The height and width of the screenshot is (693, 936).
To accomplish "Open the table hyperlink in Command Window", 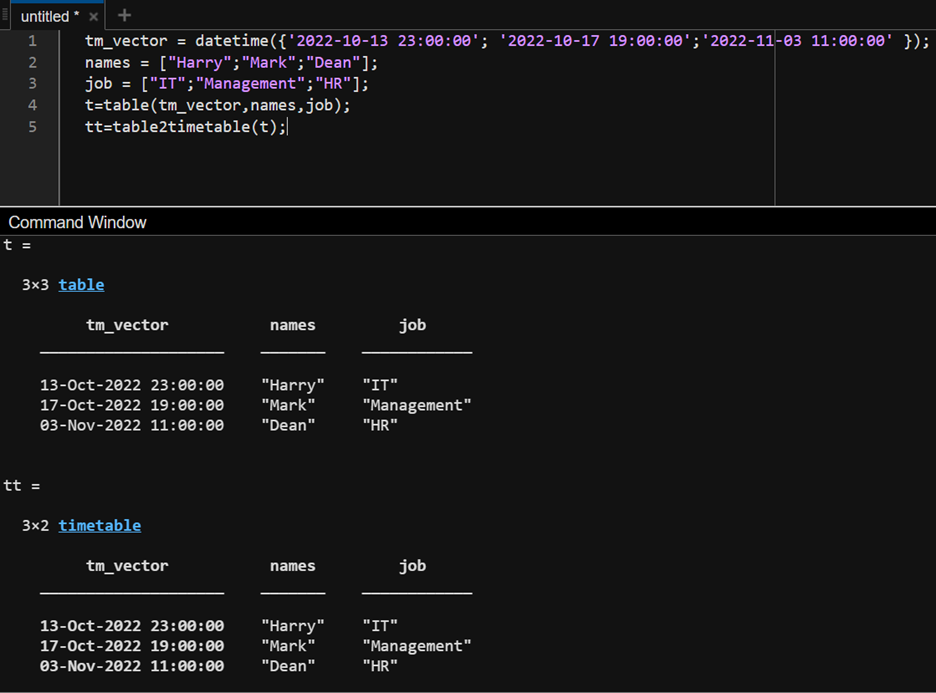I will pyautogui.click(x=81, y=284).
